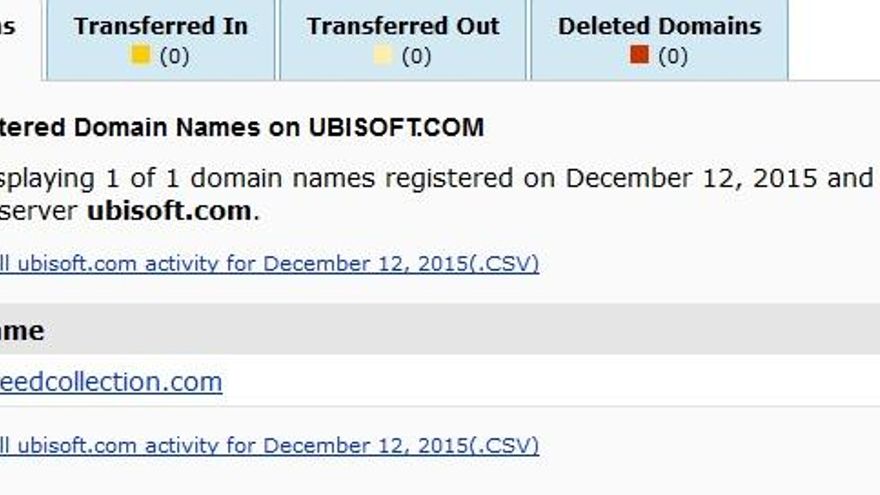This screenshot has height=495, width=880.
Task: Click the Domain Names on UBISOFT.COM heading
Action: pyautogui.click(x=240, y=128)
